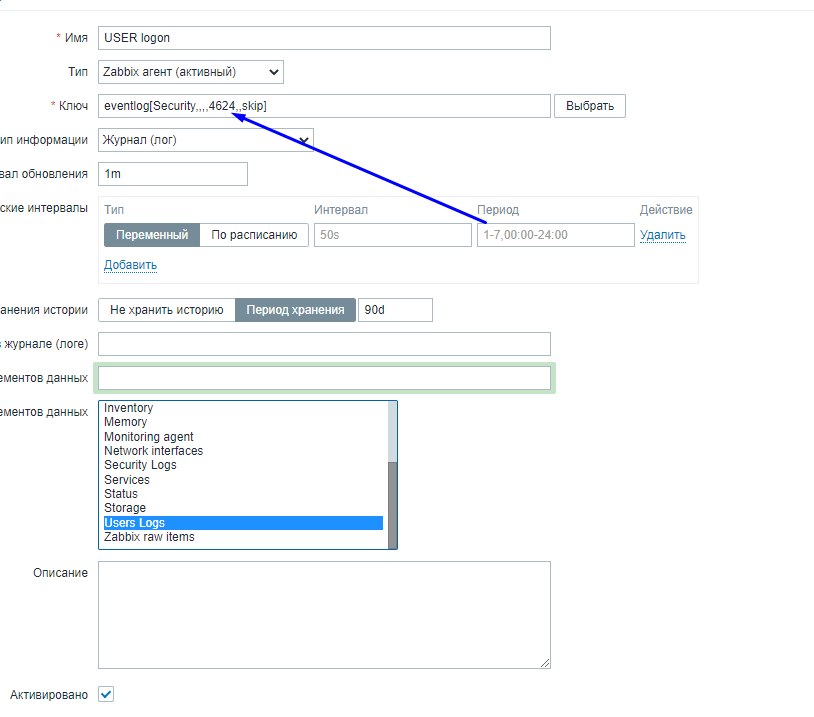The width and height of the screenshot is (814, 717).
Task: Select the Переменный interval type
Action: pos(152,235)
